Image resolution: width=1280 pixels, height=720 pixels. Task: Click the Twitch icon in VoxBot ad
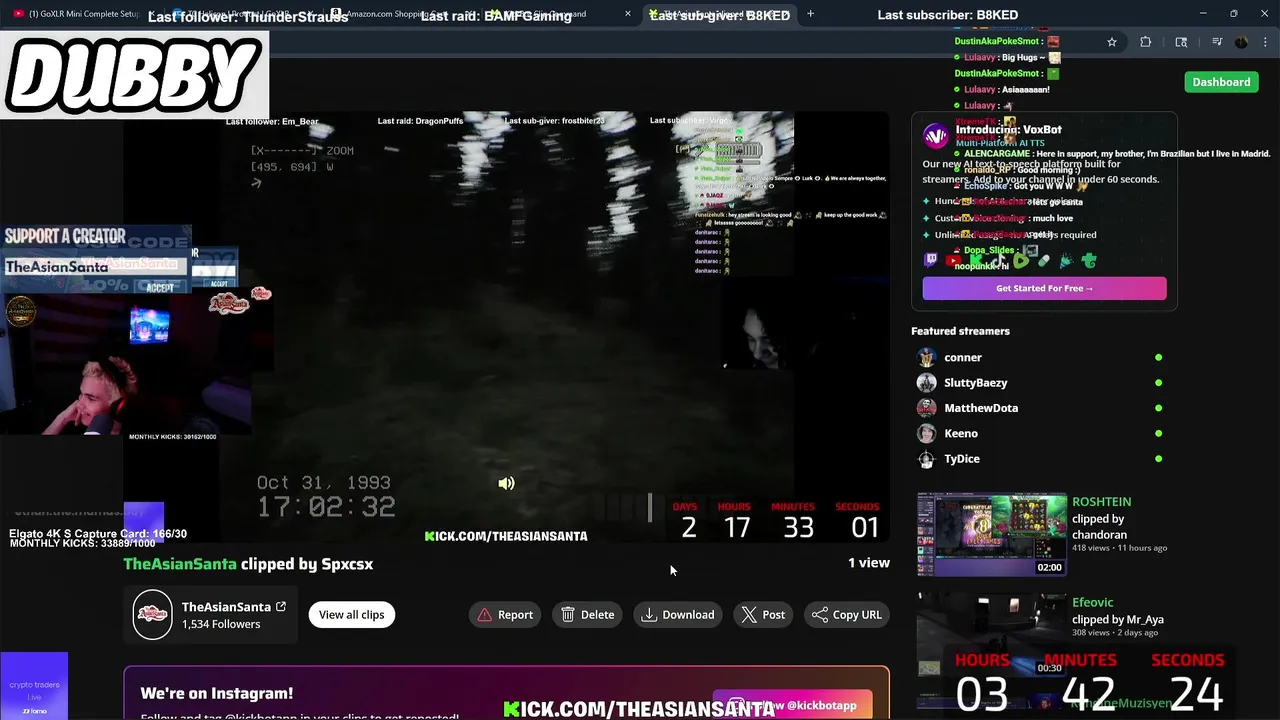coord(931,260)
